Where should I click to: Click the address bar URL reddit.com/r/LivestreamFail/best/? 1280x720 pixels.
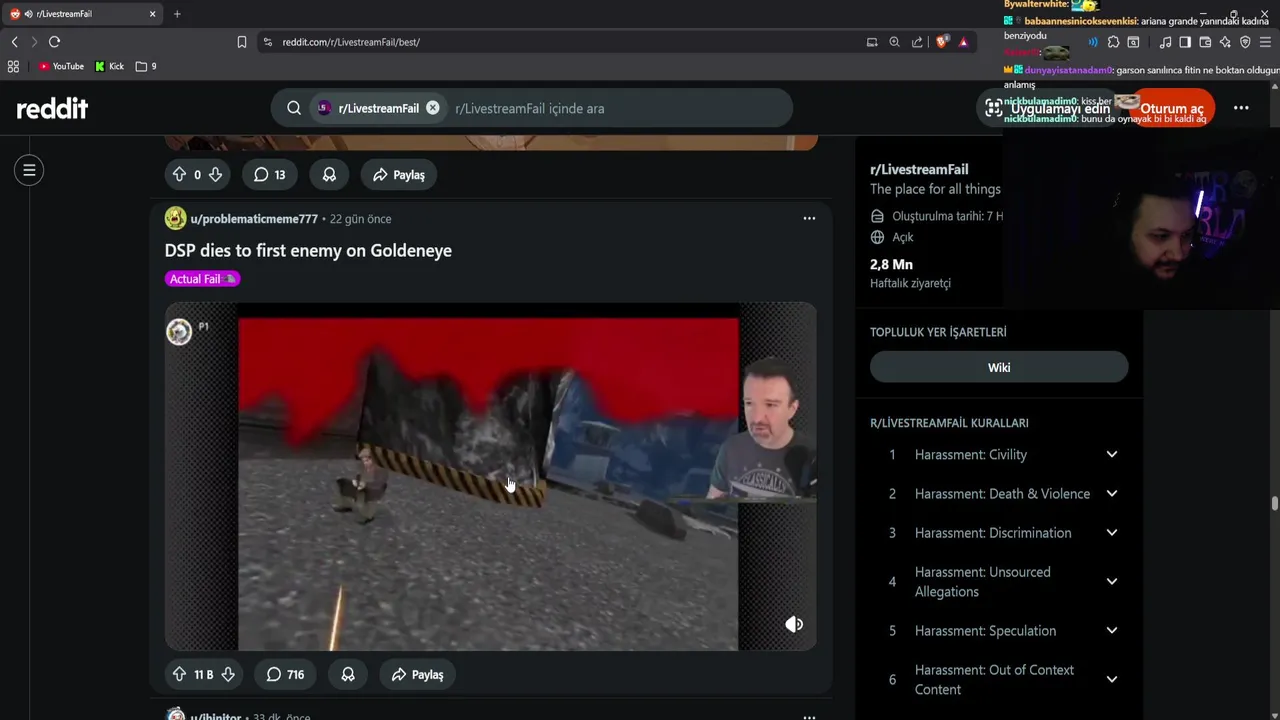point(351,42)
